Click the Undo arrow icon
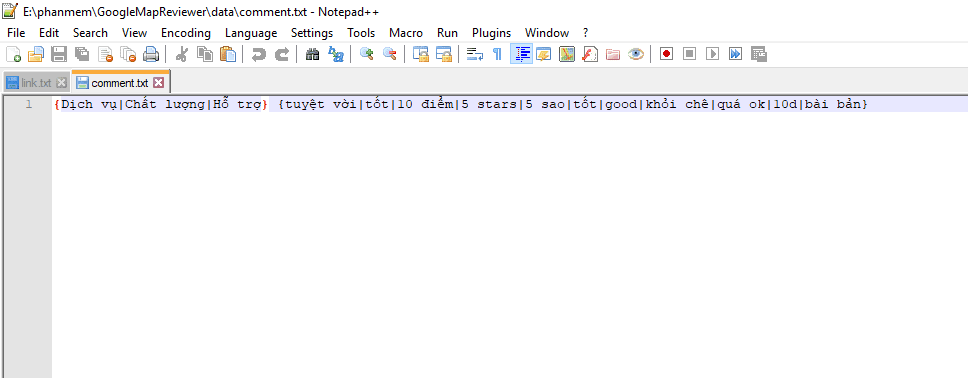The height and width of the screenshot is (378, 968). [x=259, y=54]
